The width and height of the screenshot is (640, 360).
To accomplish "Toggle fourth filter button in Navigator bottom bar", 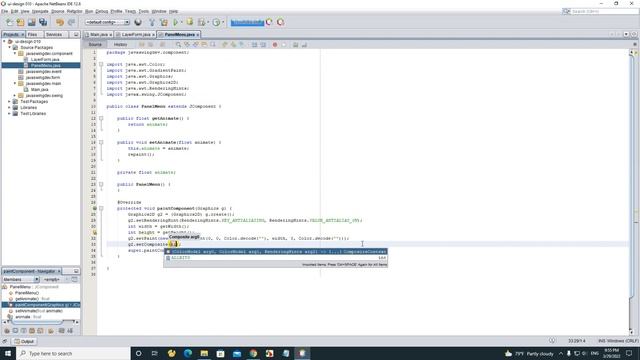I will [32, 331].
